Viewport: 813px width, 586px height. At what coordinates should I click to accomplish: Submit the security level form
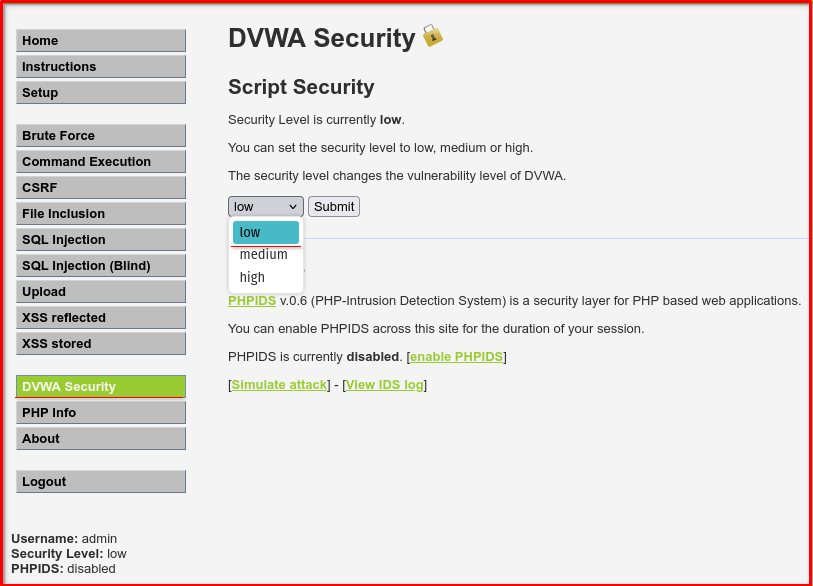pyautogui.click(x=334, y=206)
